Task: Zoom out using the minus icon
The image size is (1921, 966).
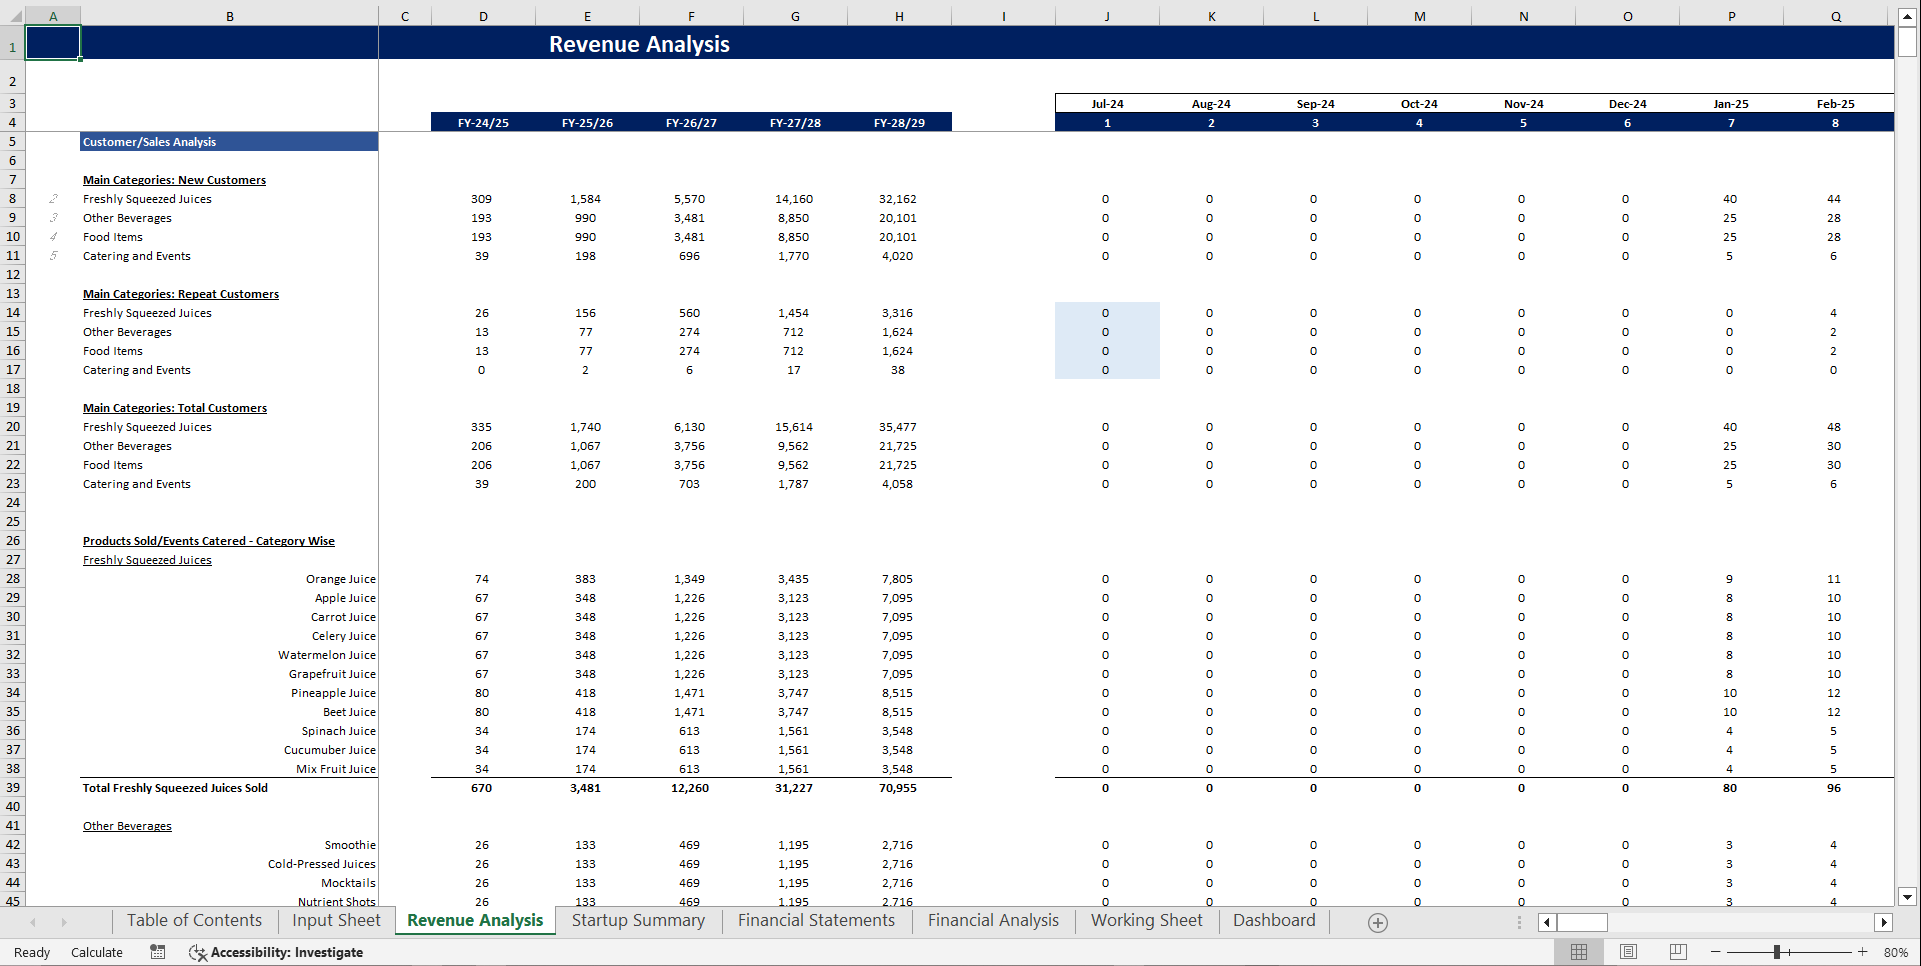Action: click(1713, 951)
